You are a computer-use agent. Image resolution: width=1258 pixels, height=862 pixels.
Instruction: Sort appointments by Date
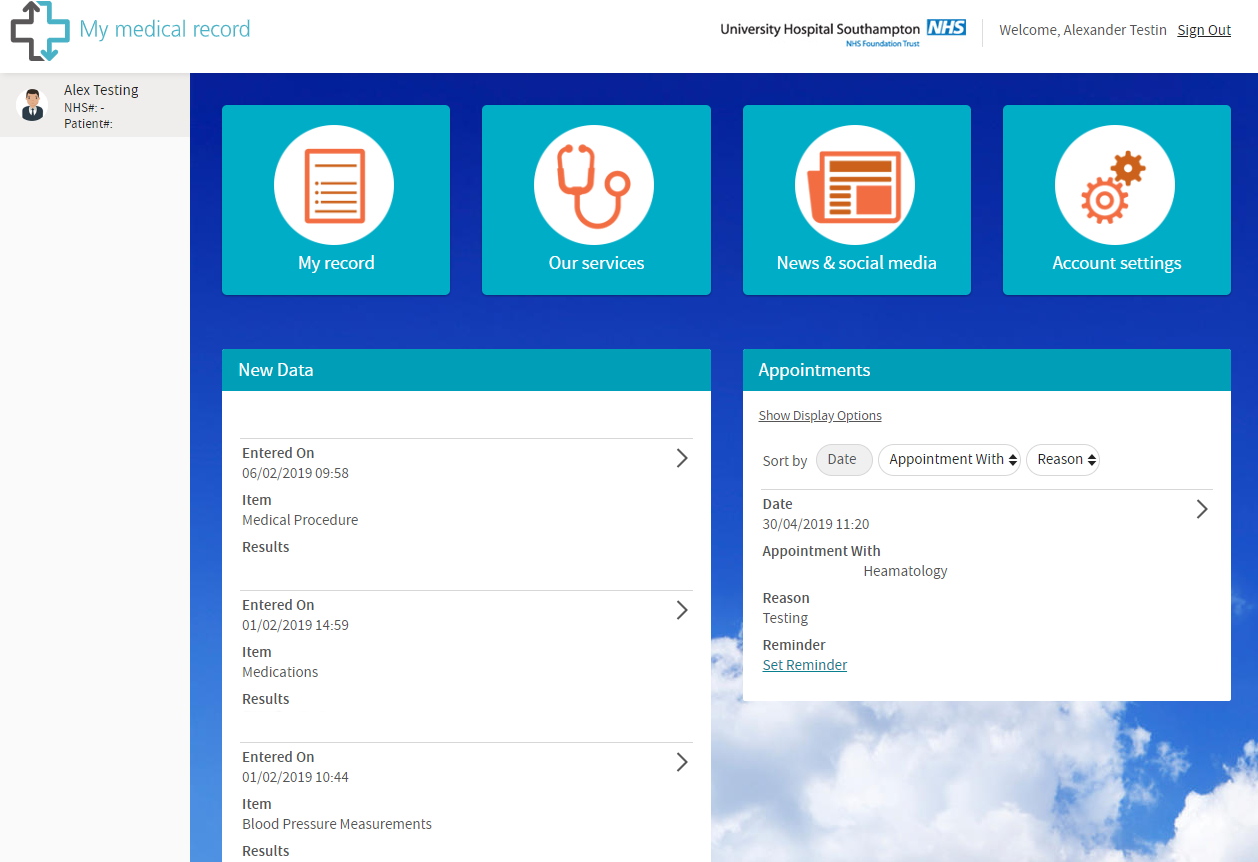point(843,460)
